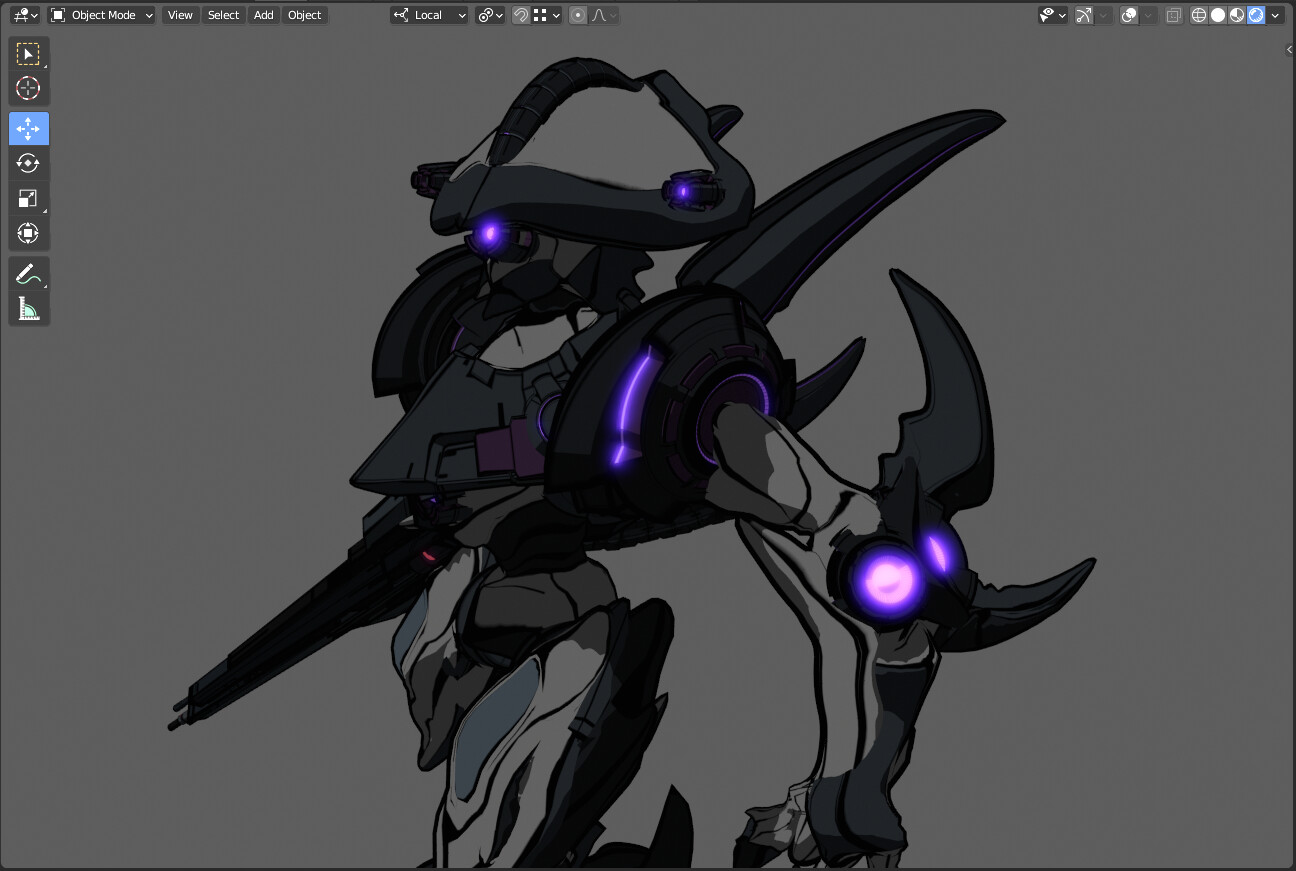Open the Object menu
1296x871 pixels.
point(304,14)
